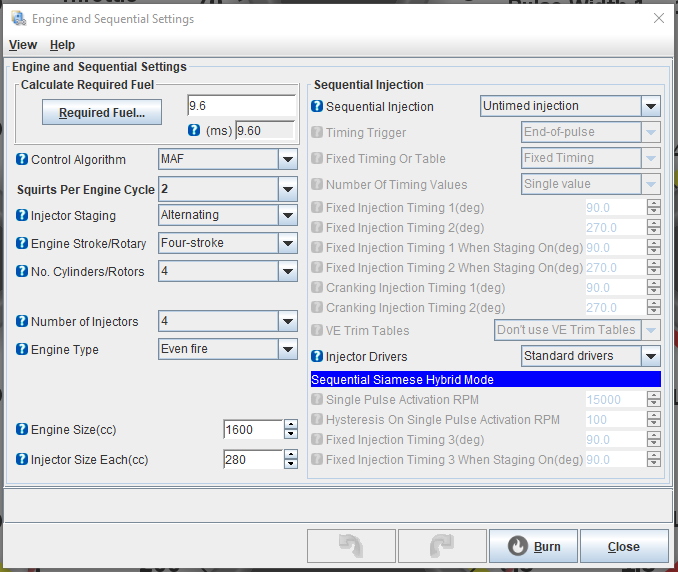Viewport: 678px width, 572px height.
Task: Expand Squirts Per Engine Cycle dropdown
Action: pyautogui.click(x=228, y=189)
